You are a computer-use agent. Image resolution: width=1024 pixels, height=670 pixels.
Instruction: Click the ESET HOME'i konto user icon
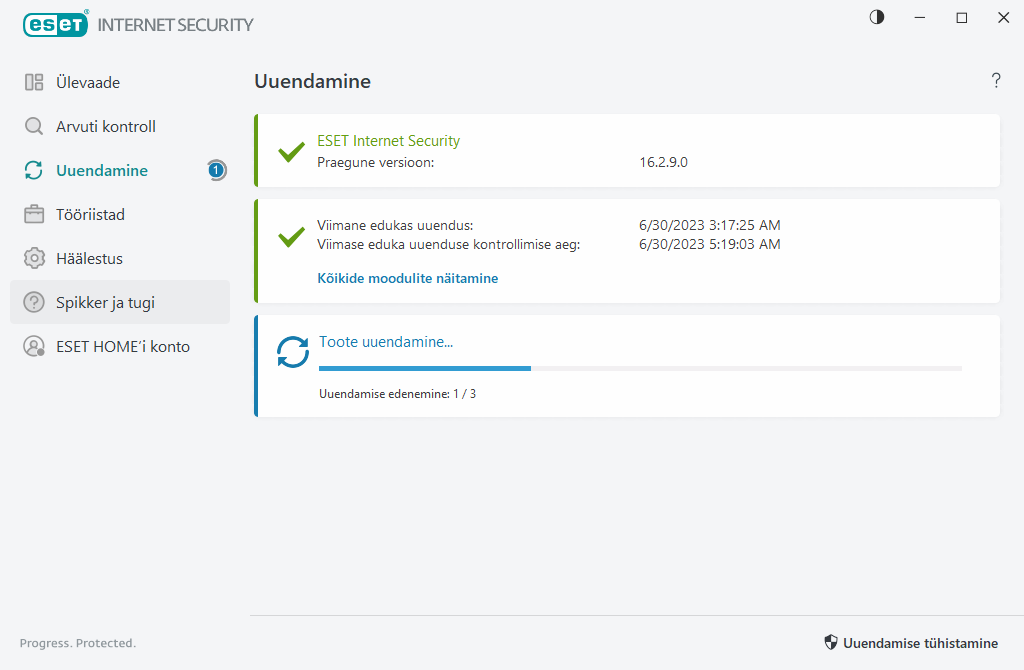[34, 347]
